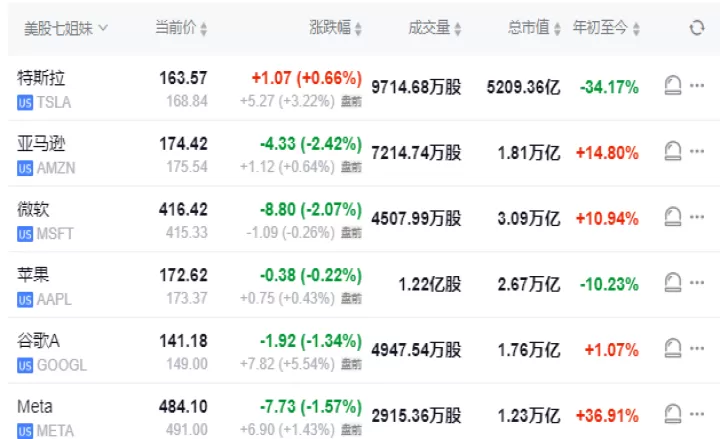
Task: Select Meta price 484.10
Action: click(x=183, y=406)
